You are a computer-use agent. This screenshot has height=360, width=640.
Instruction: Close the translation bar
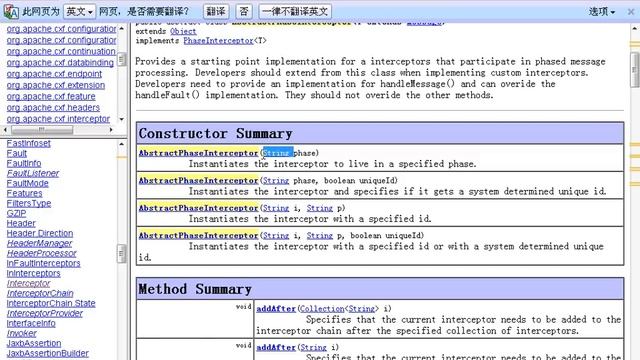point(631,12)
